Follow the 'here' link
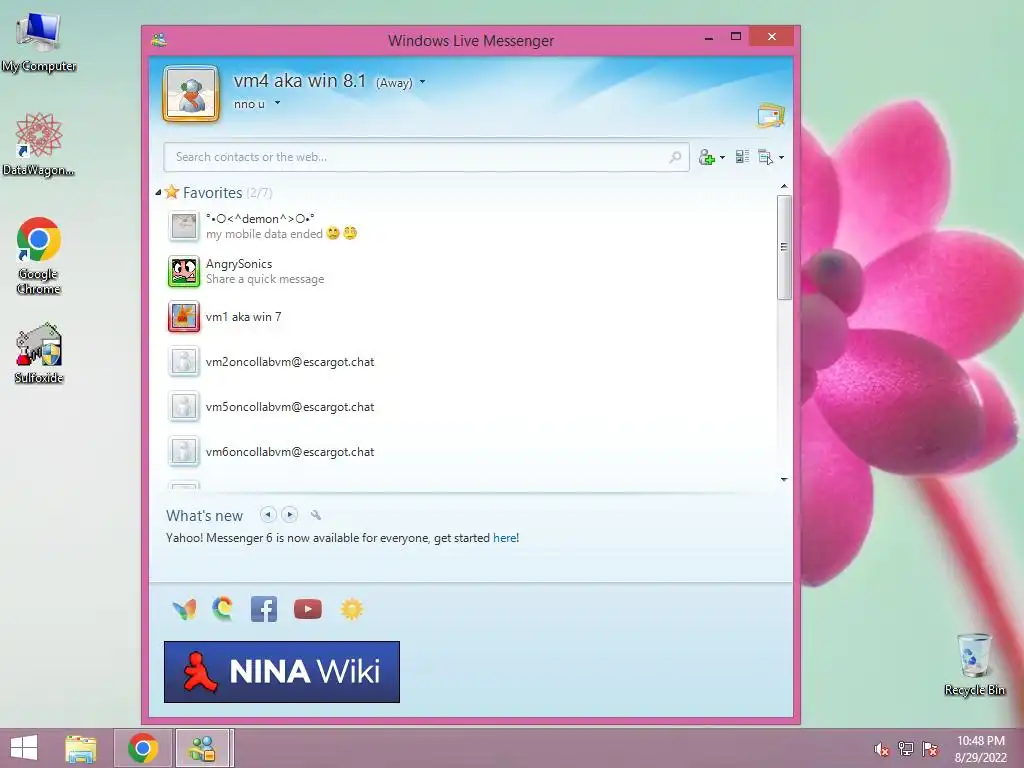The height and width of the screenshot is (768, 1024). (x=505, y=538)
